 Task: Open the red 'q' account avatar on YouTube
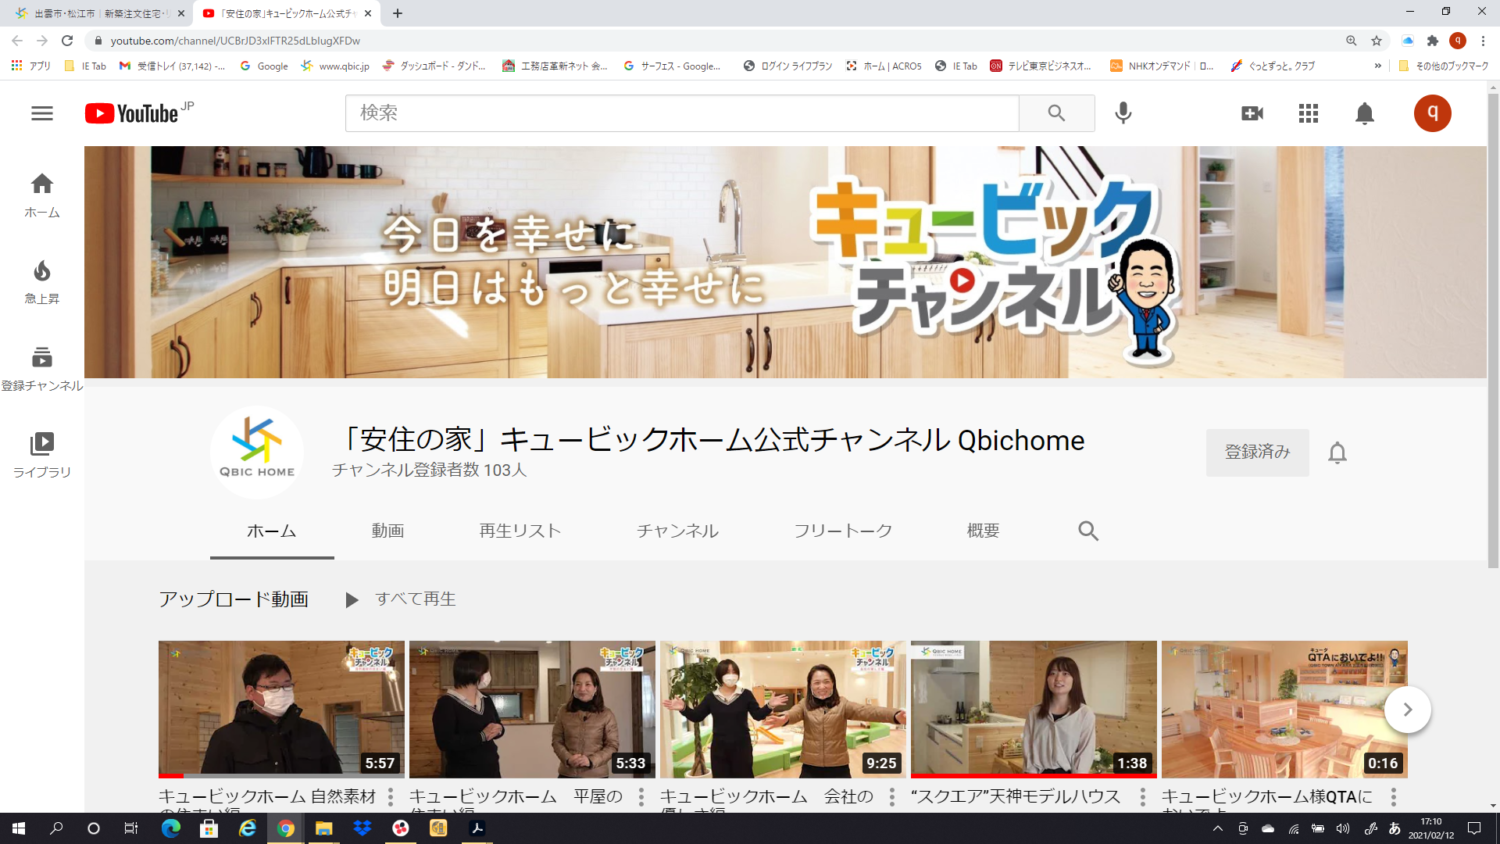click(x=1432, y=113)
